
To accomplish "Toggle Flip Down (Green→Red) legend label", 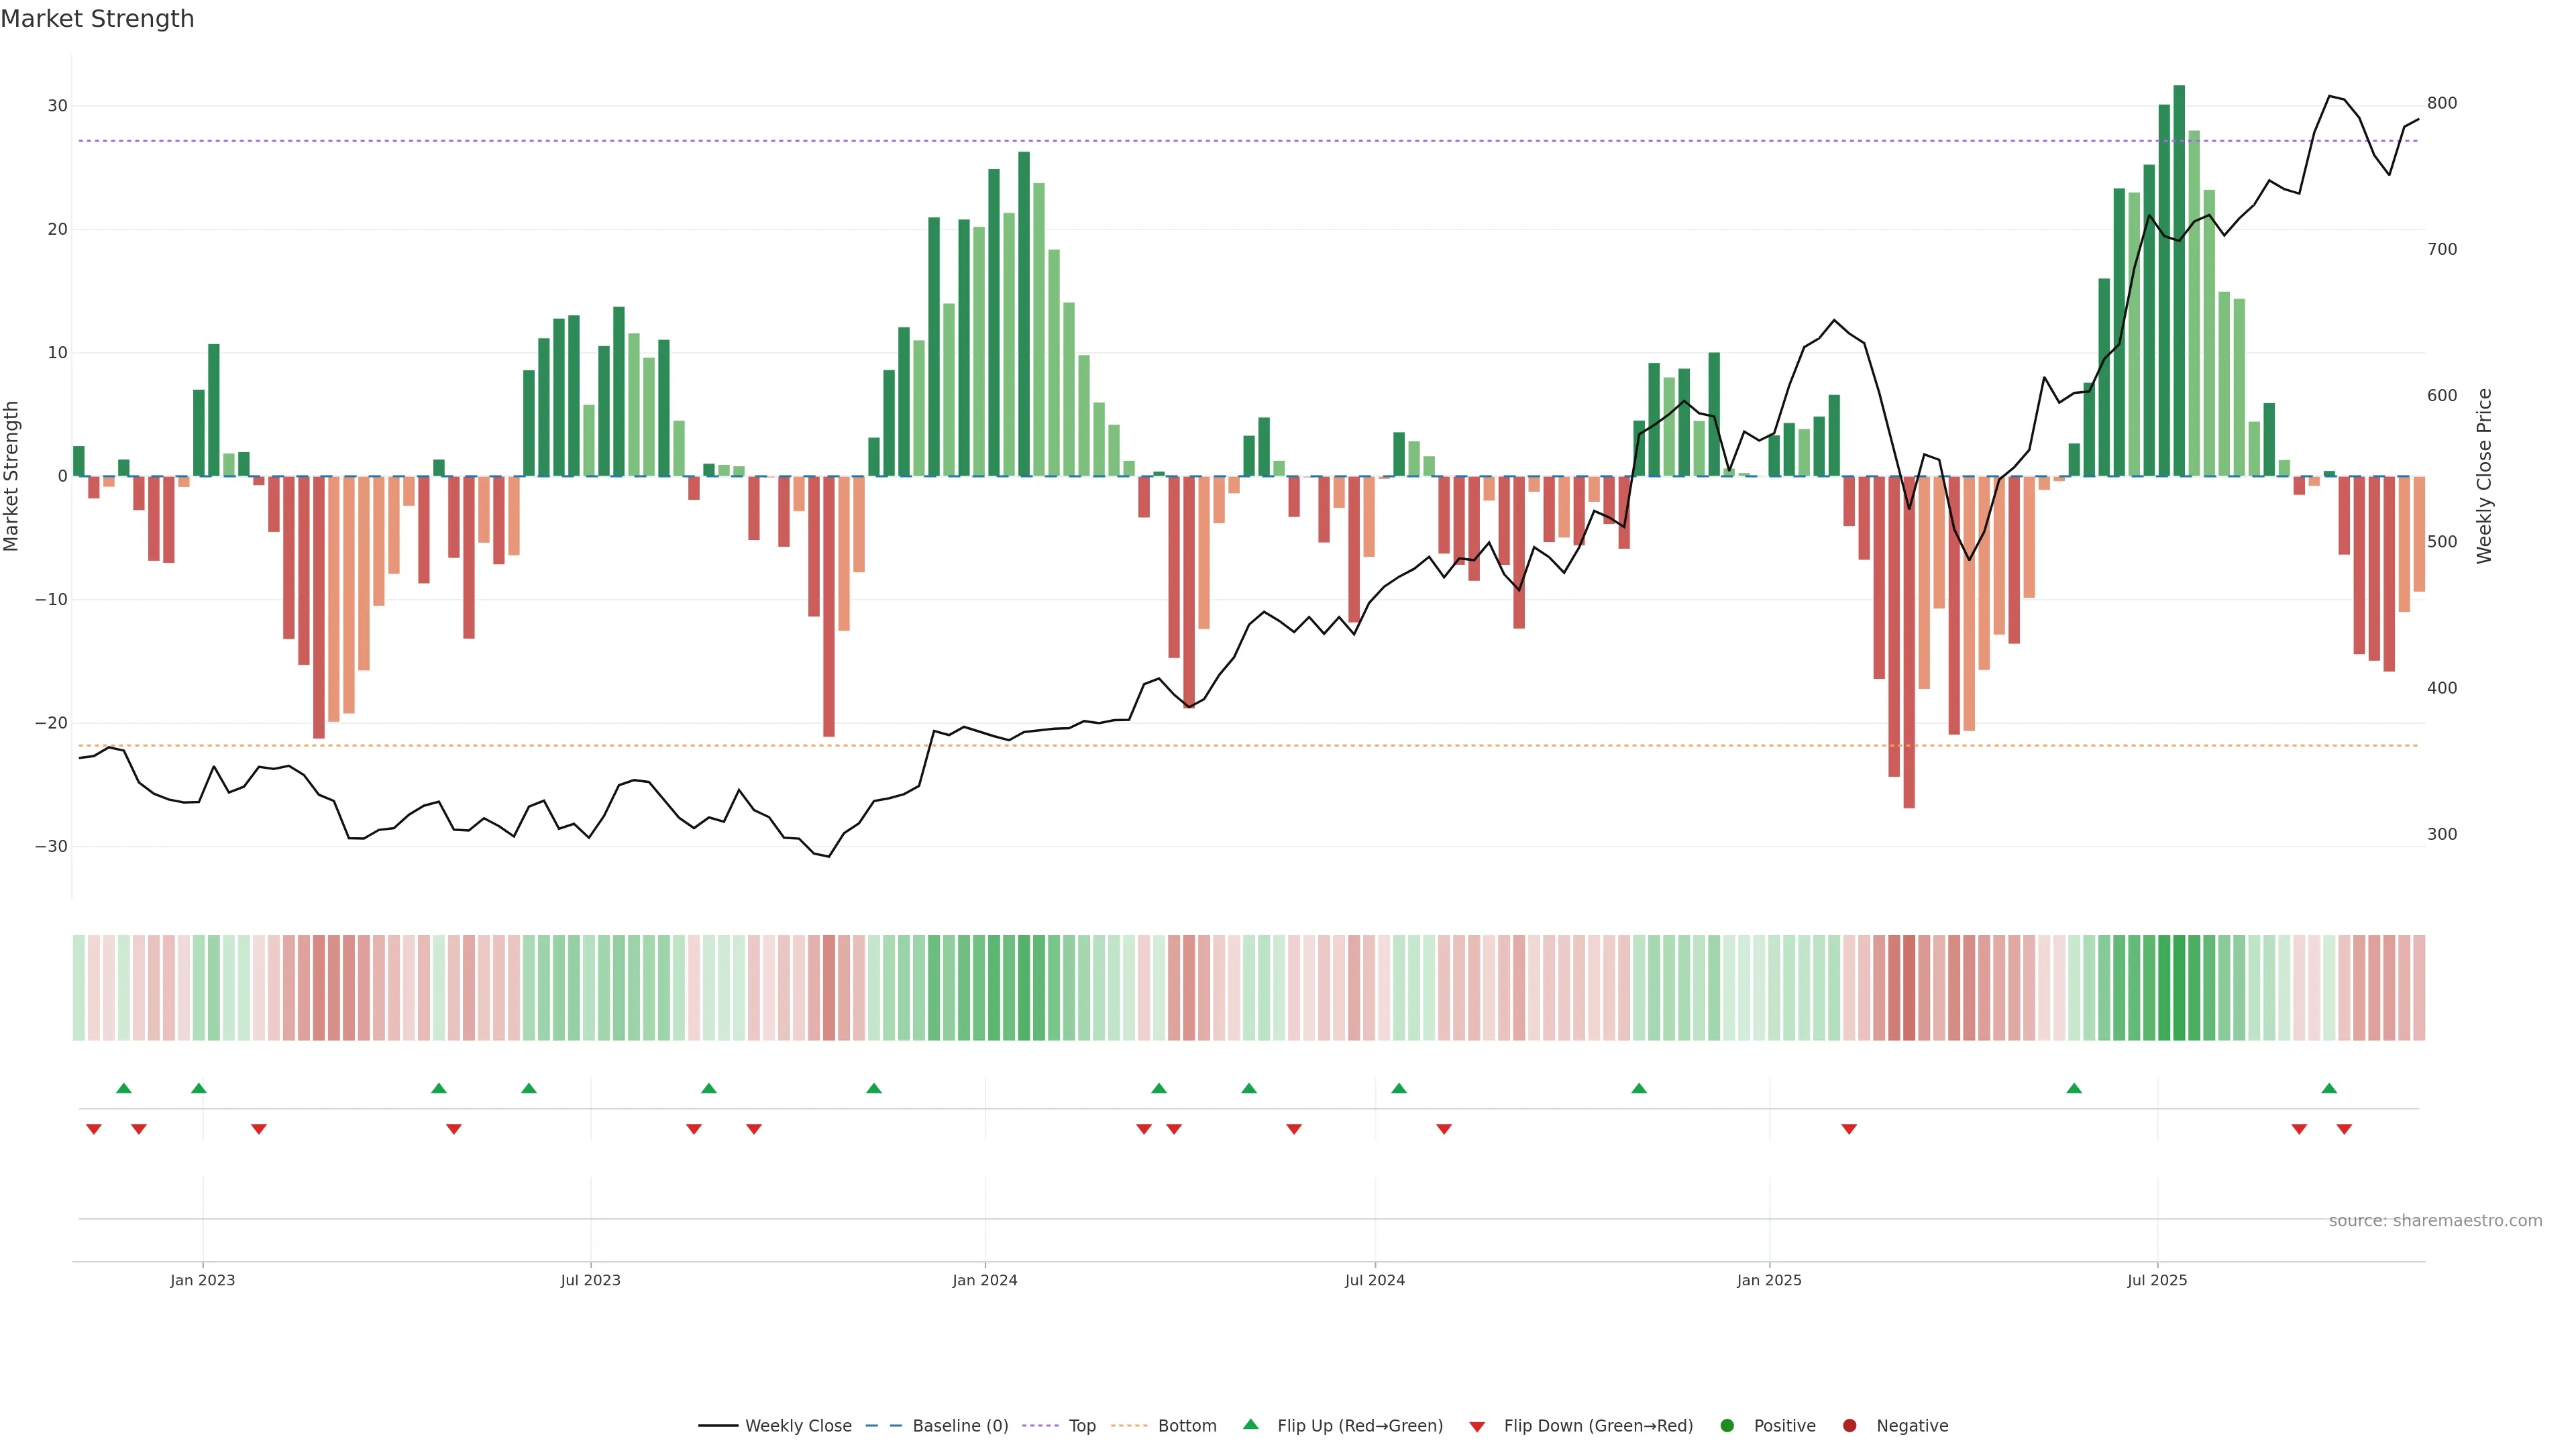I will (x=1598, y=1426).
